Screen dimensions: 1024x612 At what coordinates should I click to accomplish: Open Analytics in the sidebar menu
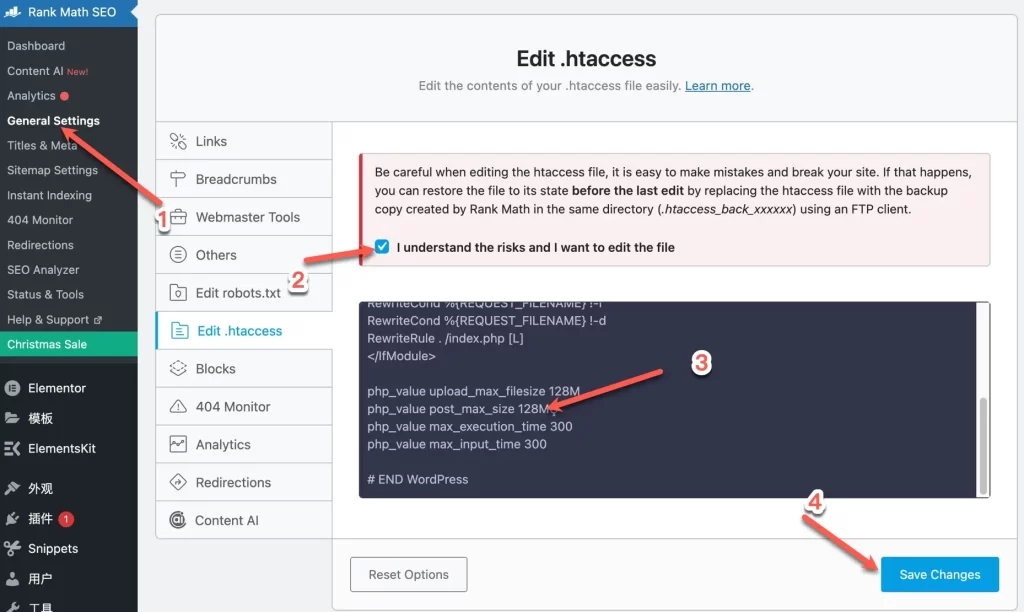click(x=31, y=95)
